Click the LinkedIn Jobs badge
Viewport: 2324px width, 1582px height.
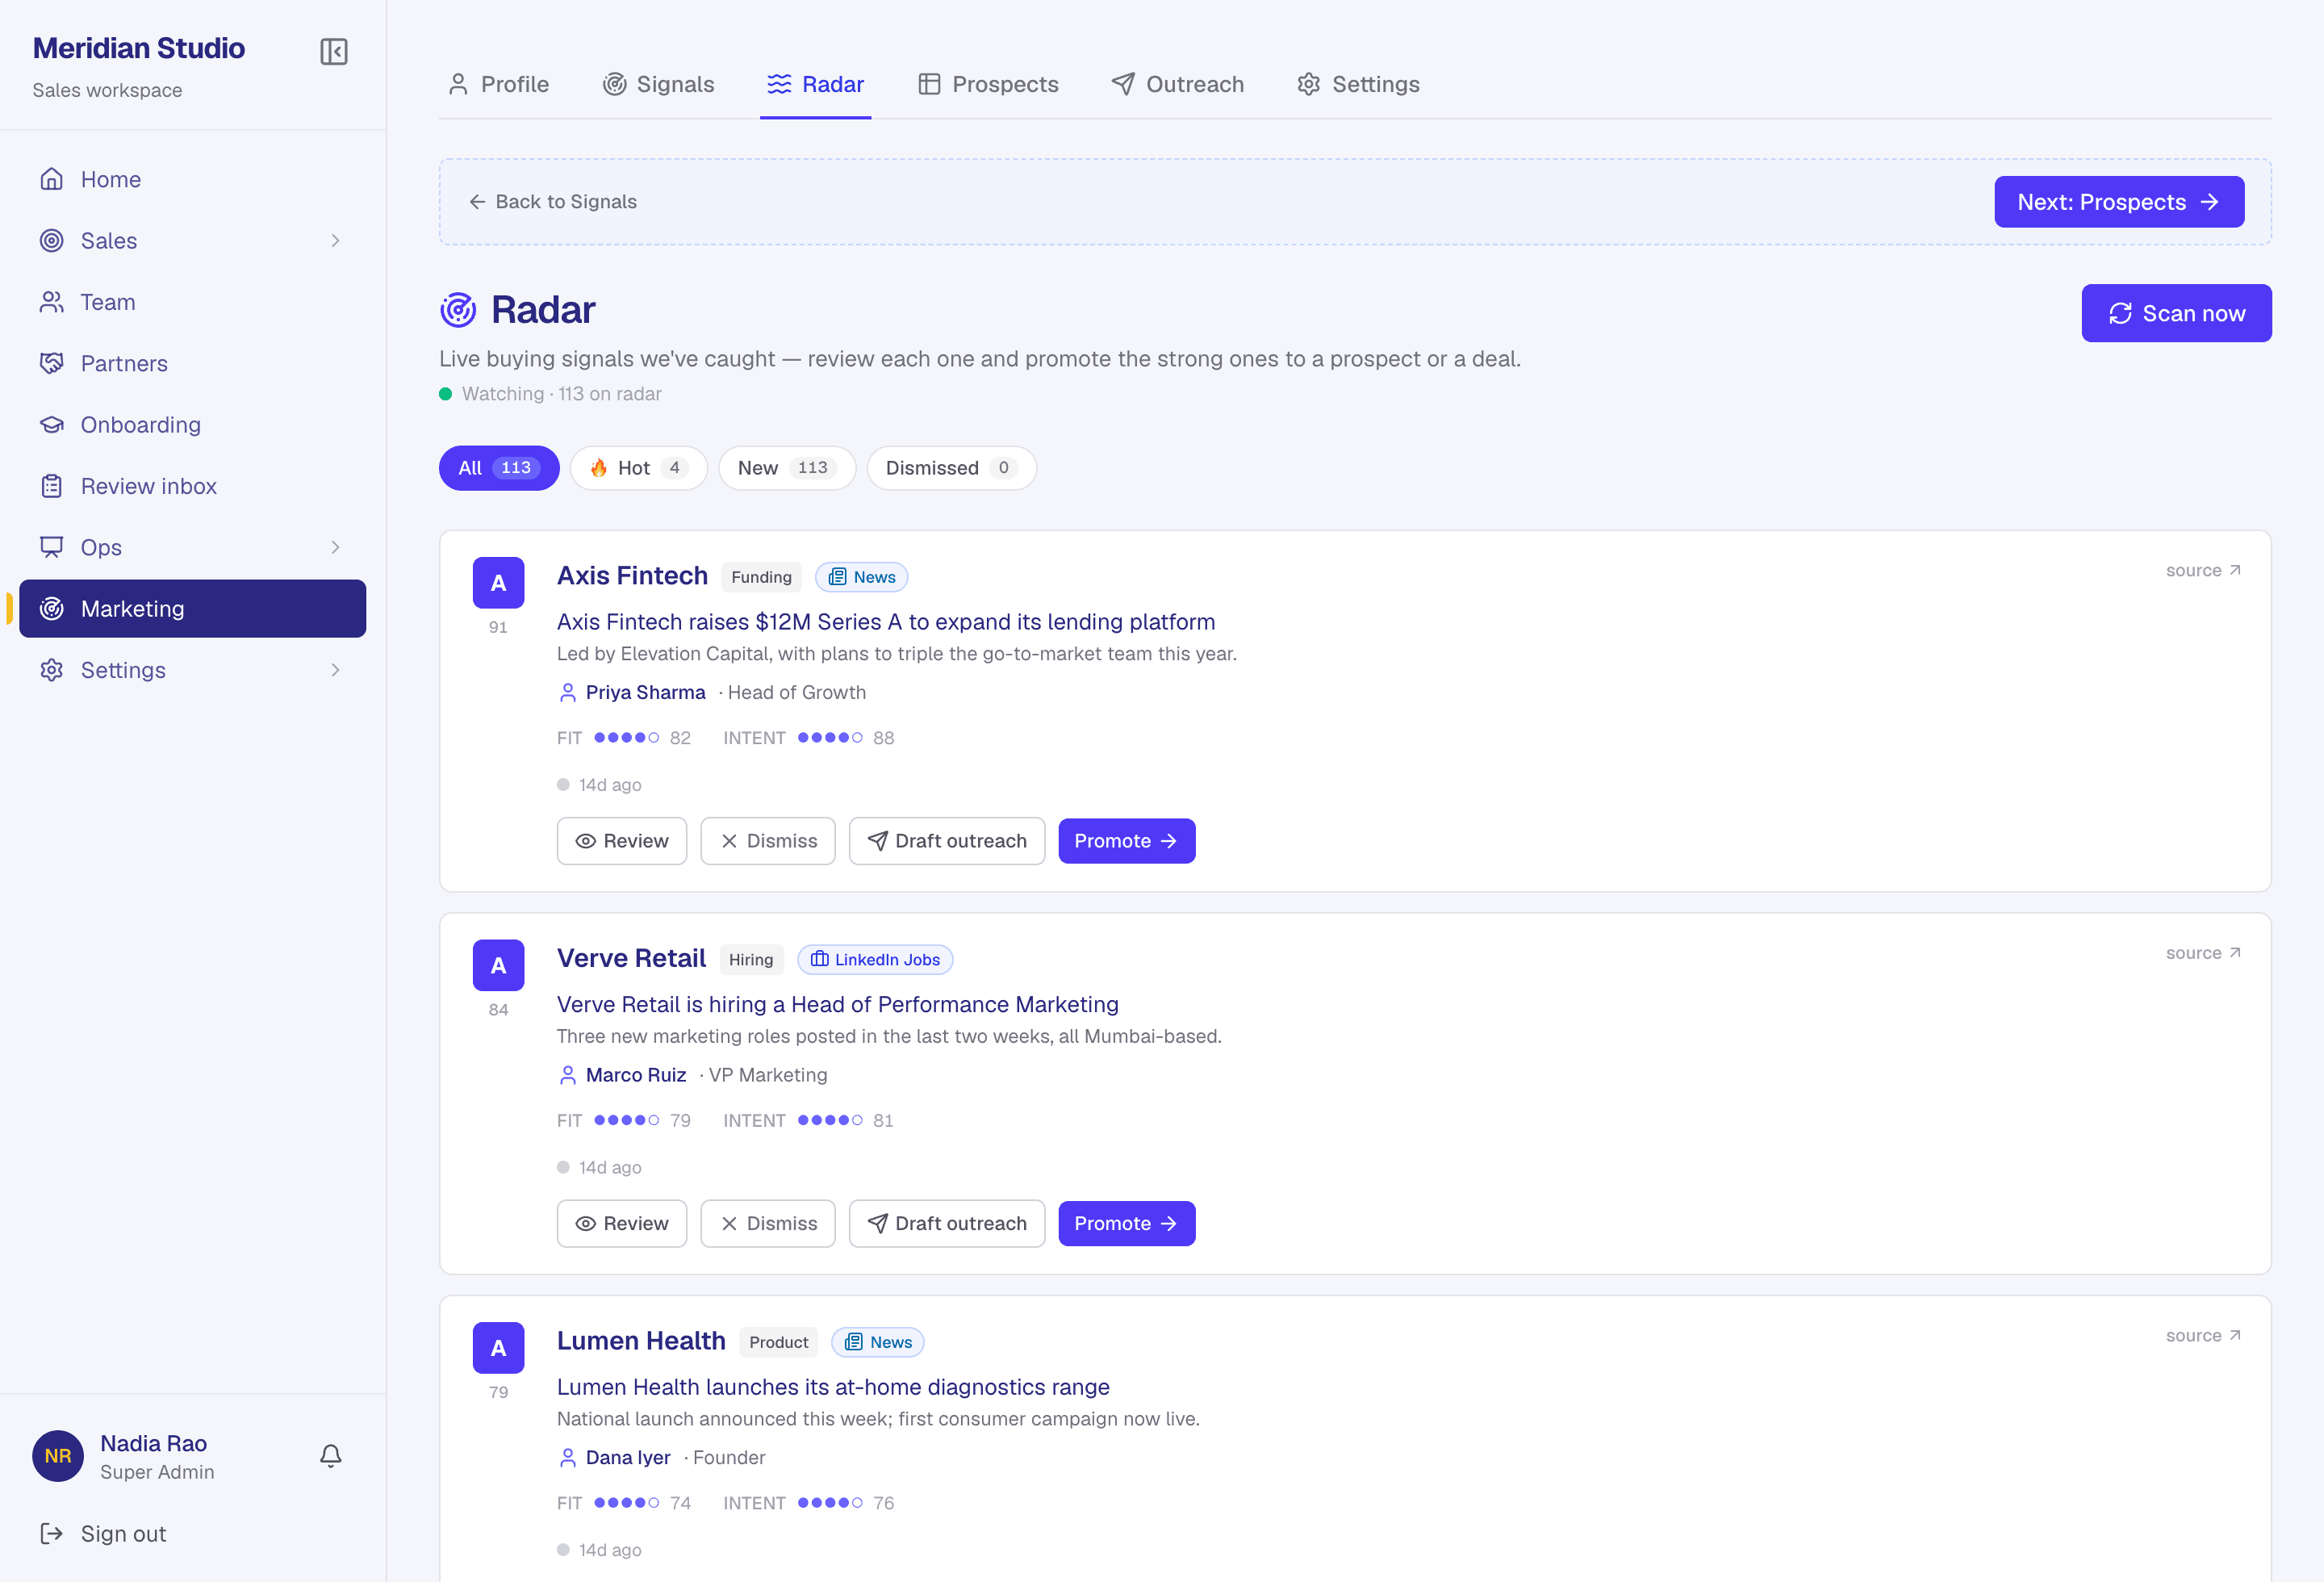point(875,959)
